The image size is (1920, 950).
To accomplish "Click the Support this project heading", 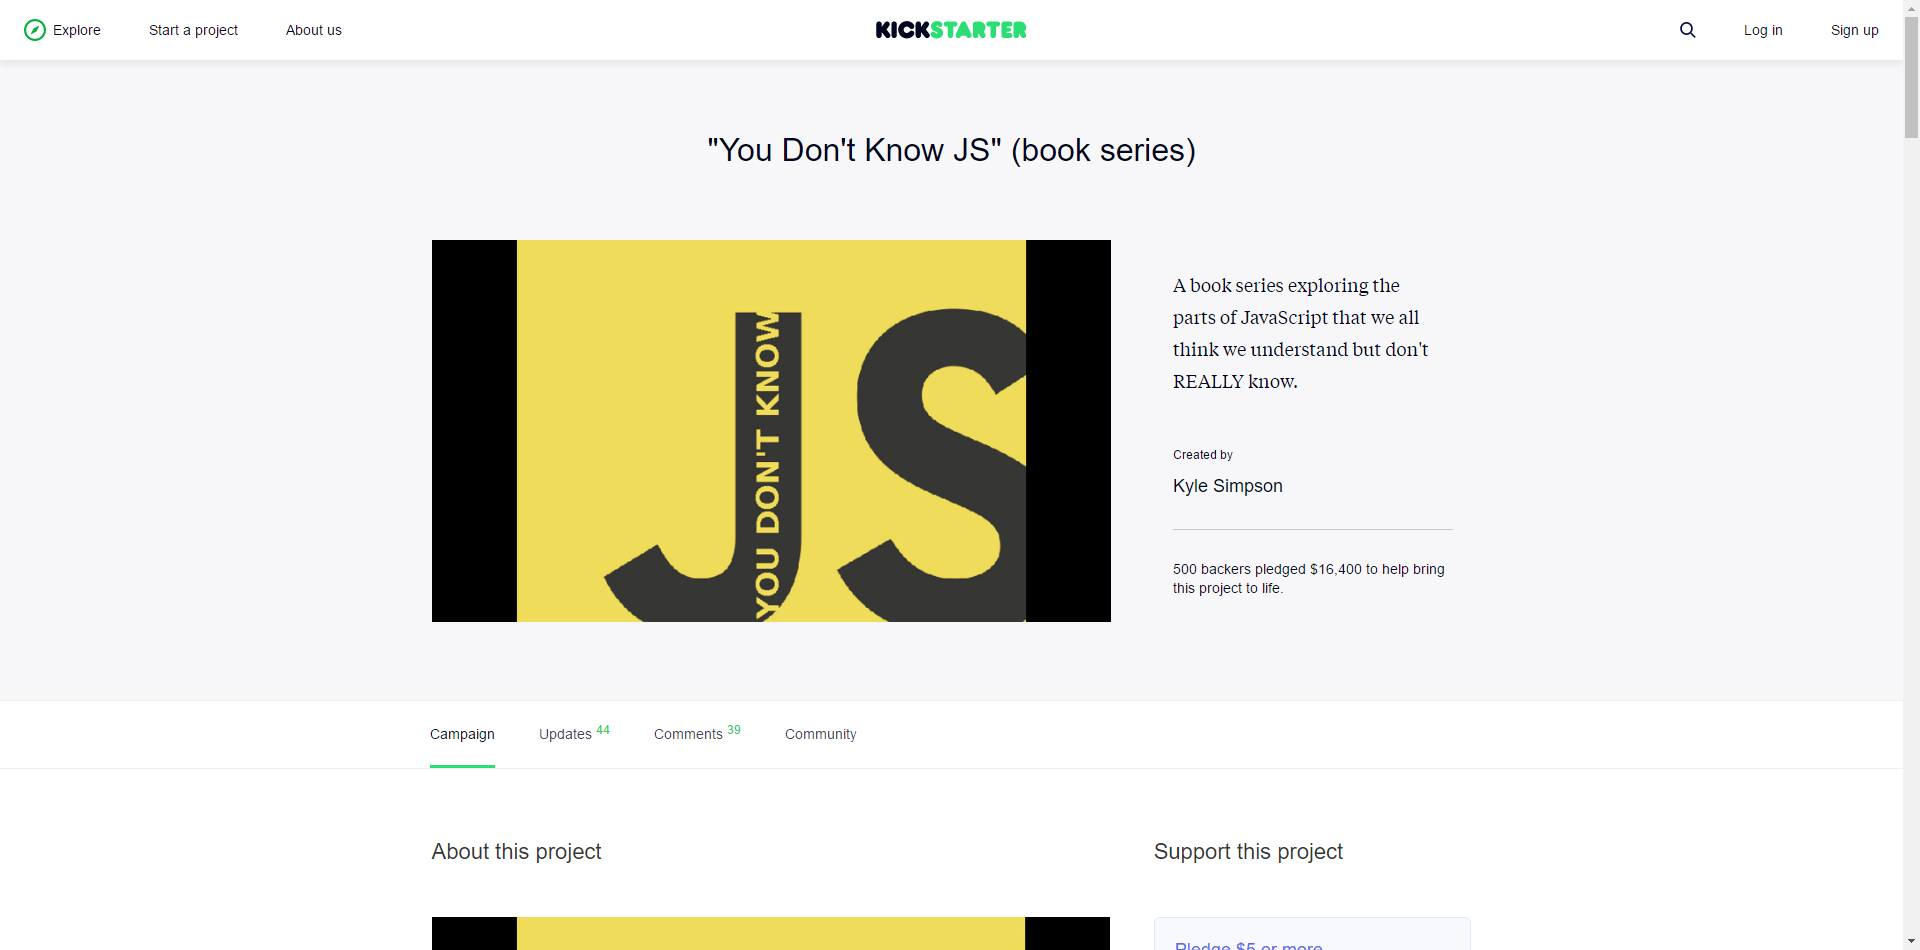I will (1248, 852).
